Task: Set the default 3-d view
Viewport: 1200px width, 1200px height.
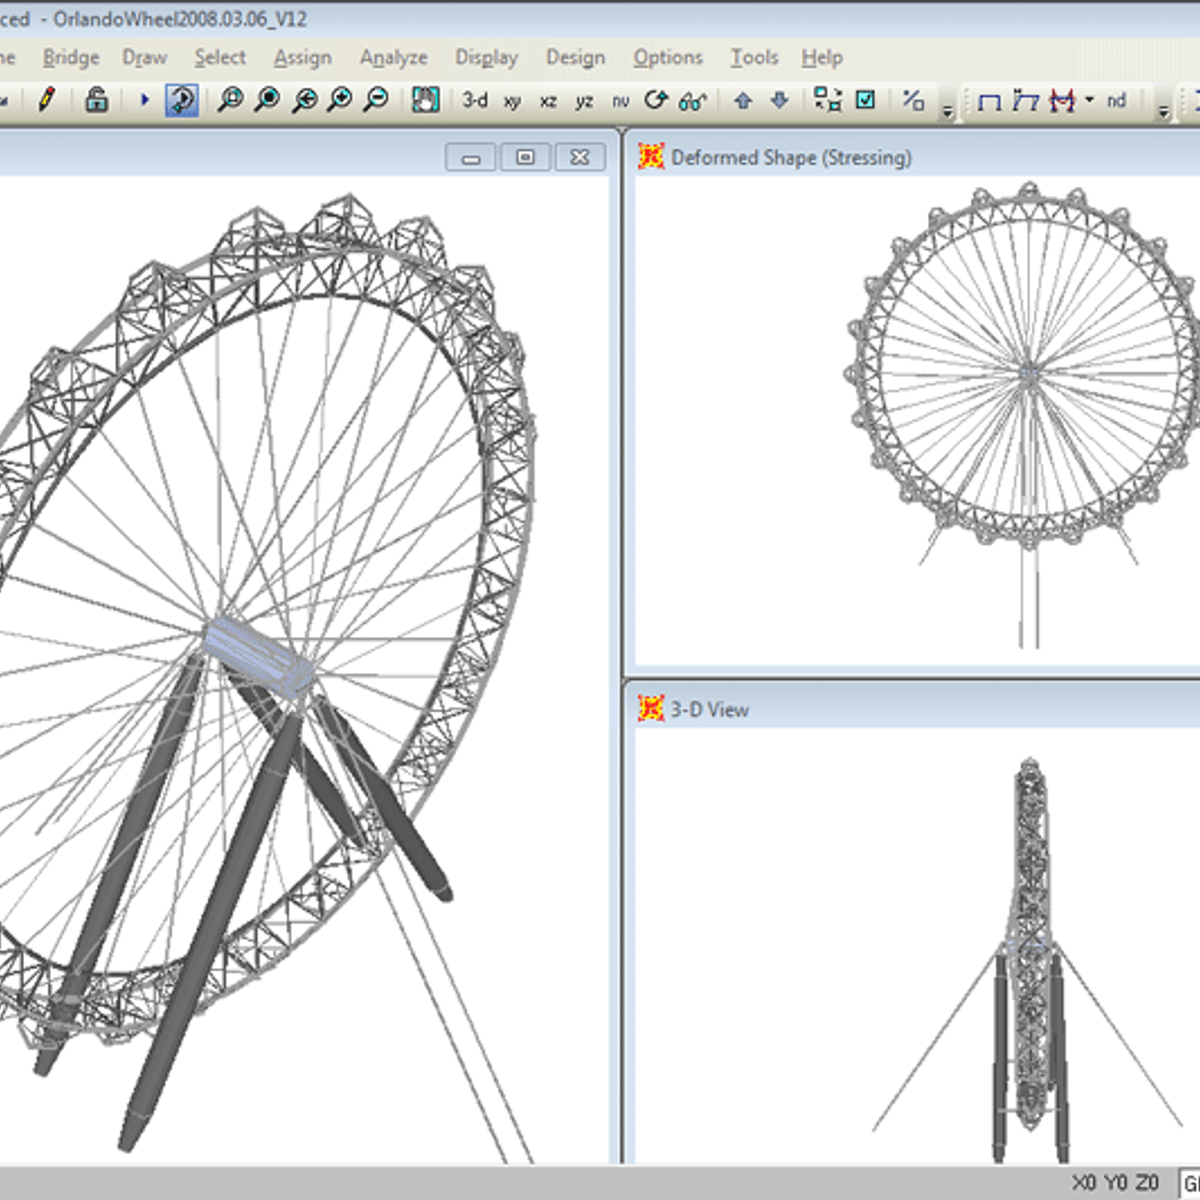Action: pos(475,100)
